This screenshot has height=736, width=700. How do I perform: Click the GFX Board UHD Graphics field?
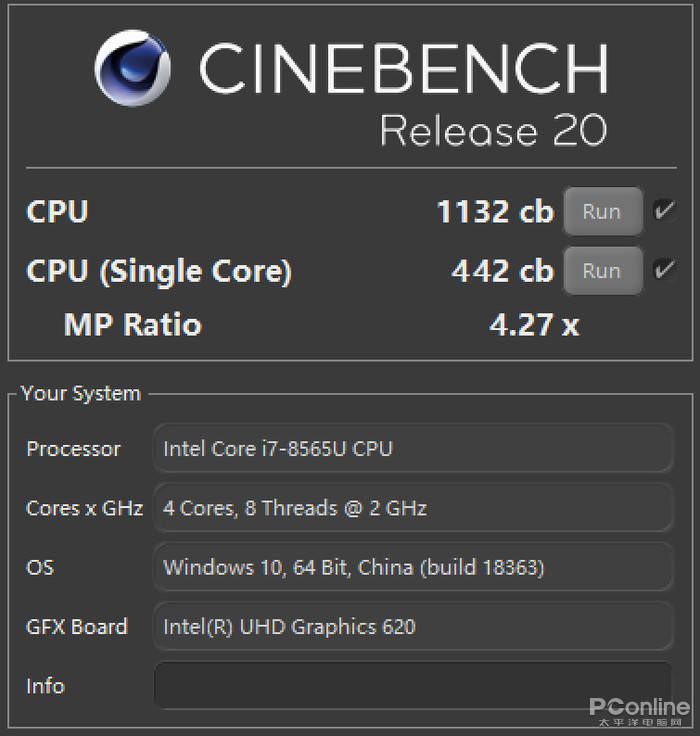pos(413,627)
